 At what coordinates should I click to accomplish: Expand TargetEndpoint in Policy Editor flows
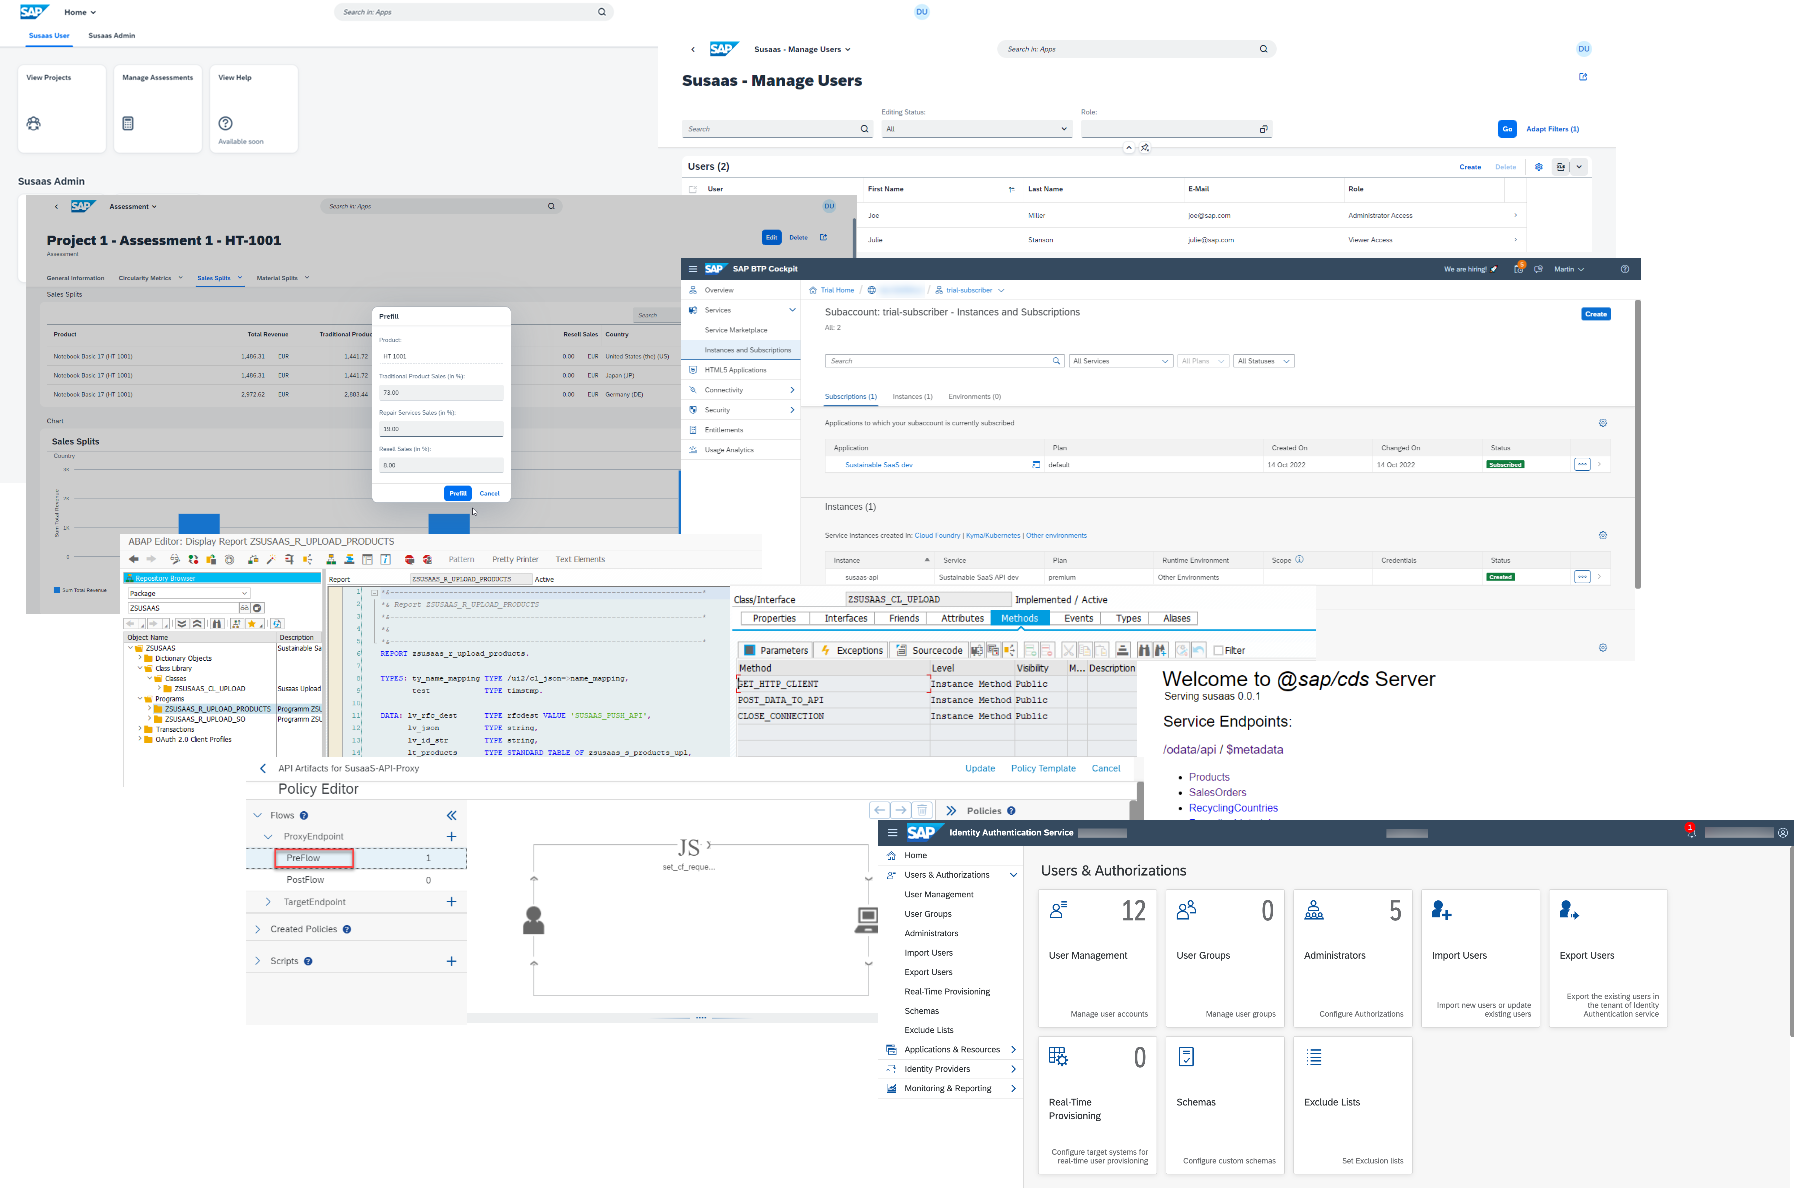click(x=268, y=902)
